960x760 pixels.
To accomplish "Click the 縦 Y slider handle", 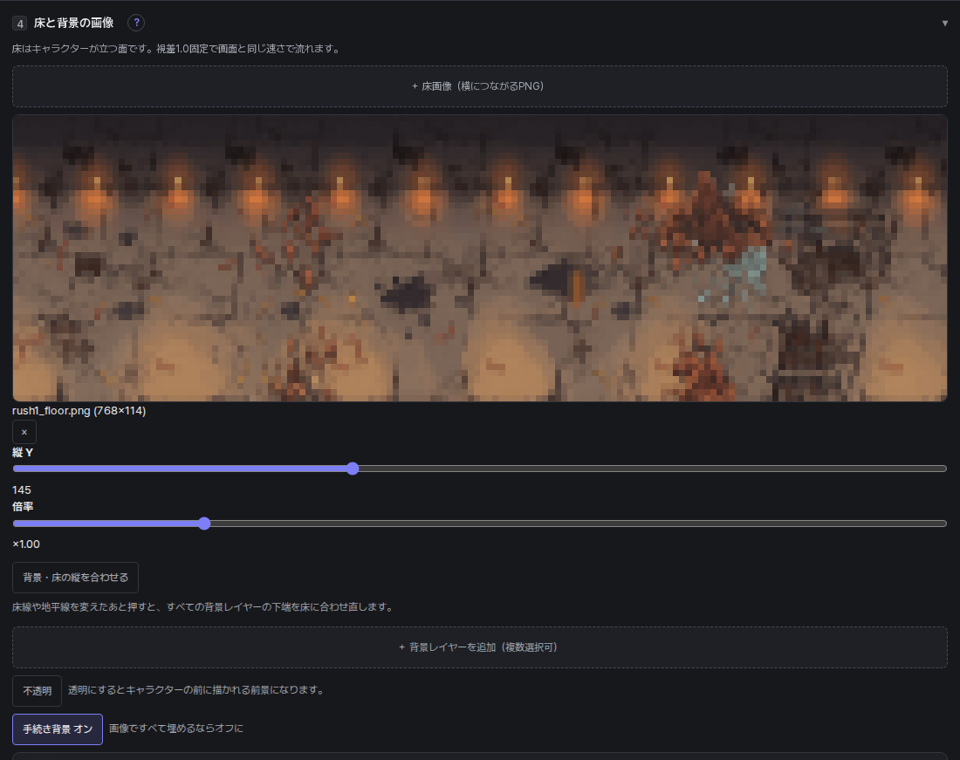I will pyautogui.click(x=353, y=468).
